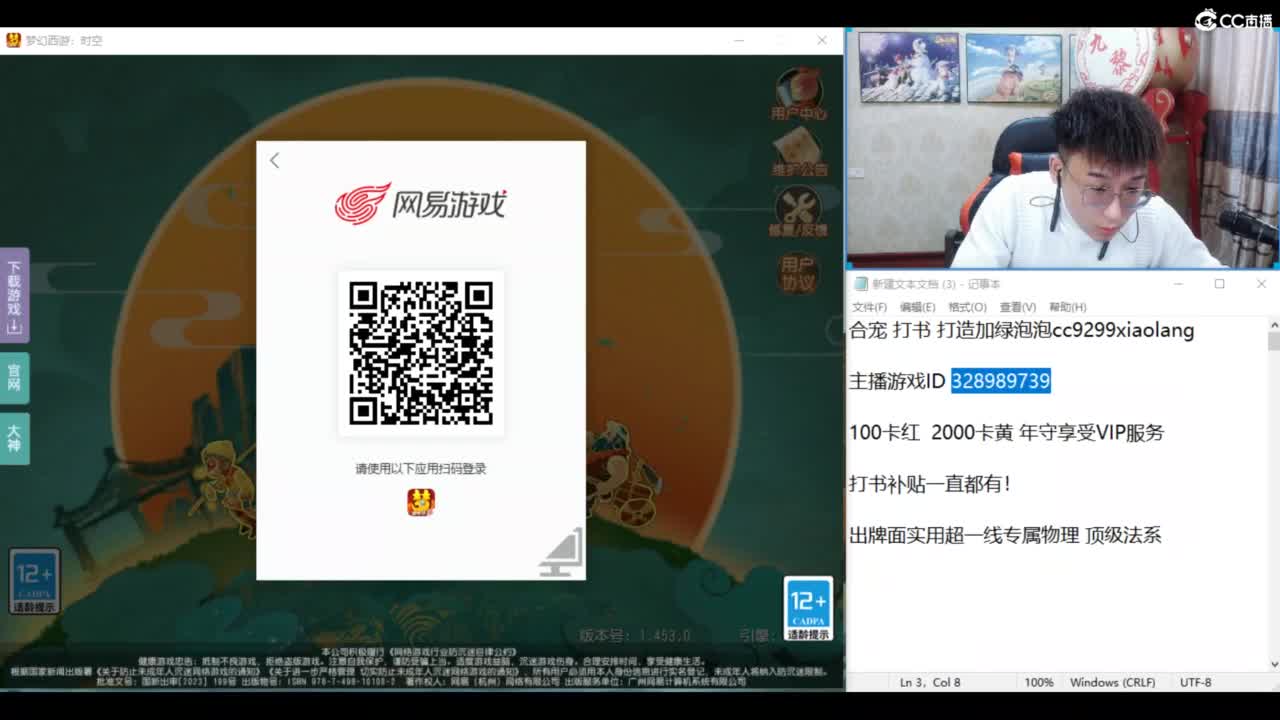Click 100% zoom in Notepad status bar
Viewport: 1280px width, 720px height.
tap(1038, 682)
